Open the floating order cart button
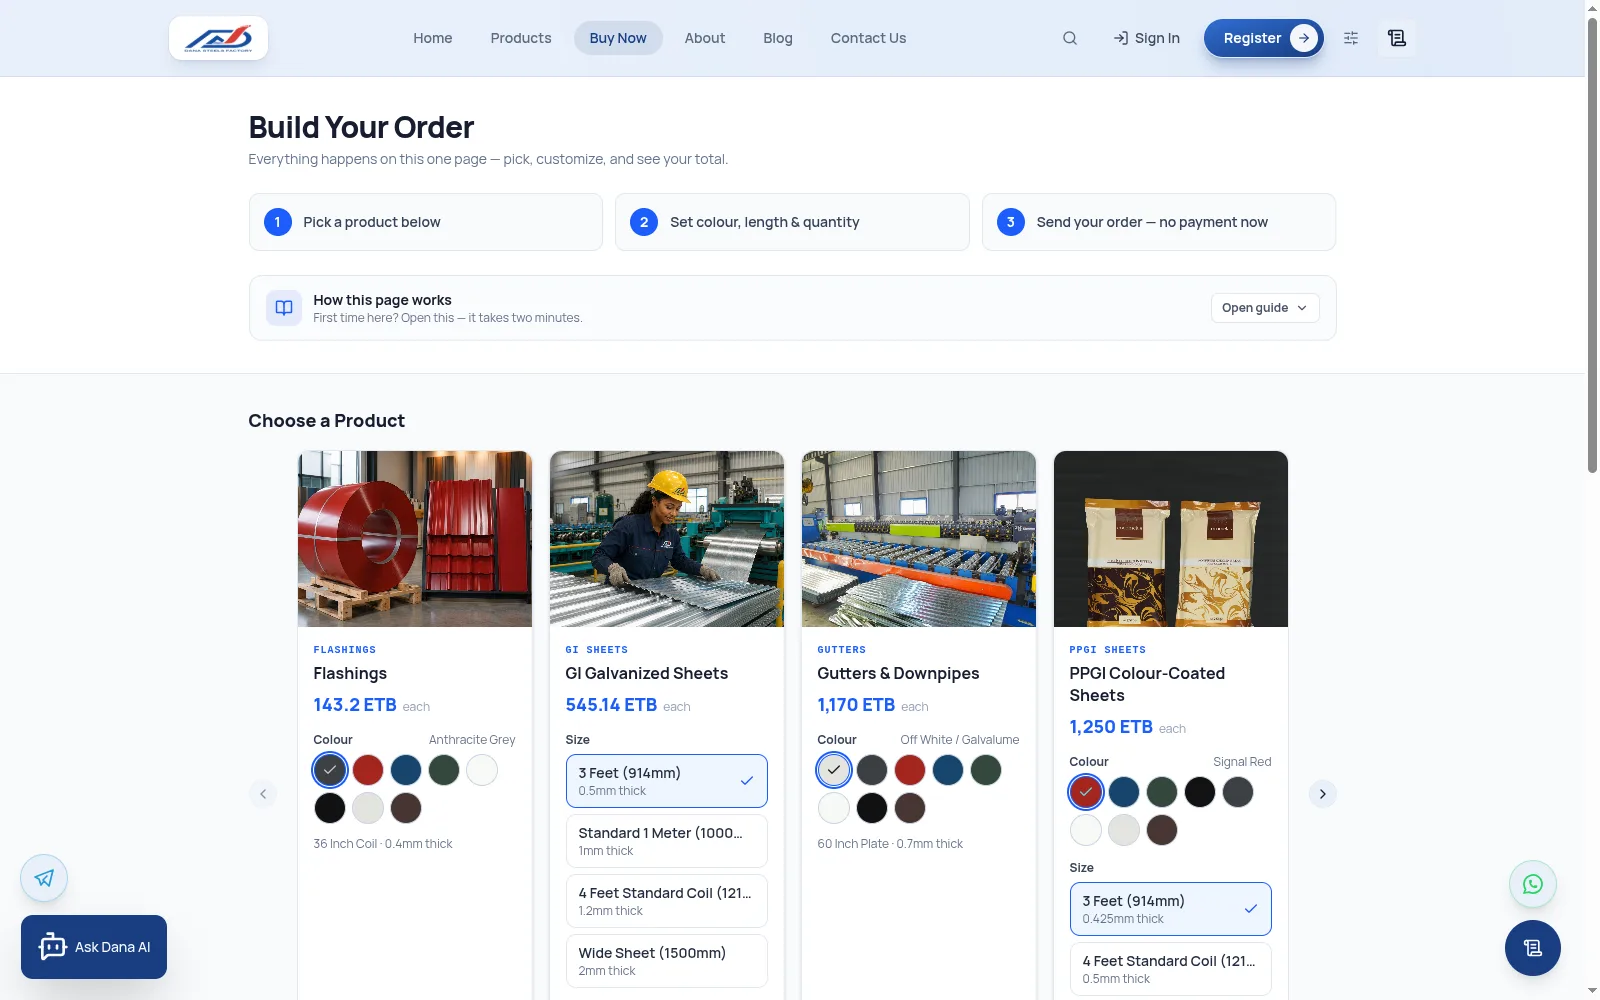The height and width of the screenshot is (1000, 1600). click(x=1533, y=948)
